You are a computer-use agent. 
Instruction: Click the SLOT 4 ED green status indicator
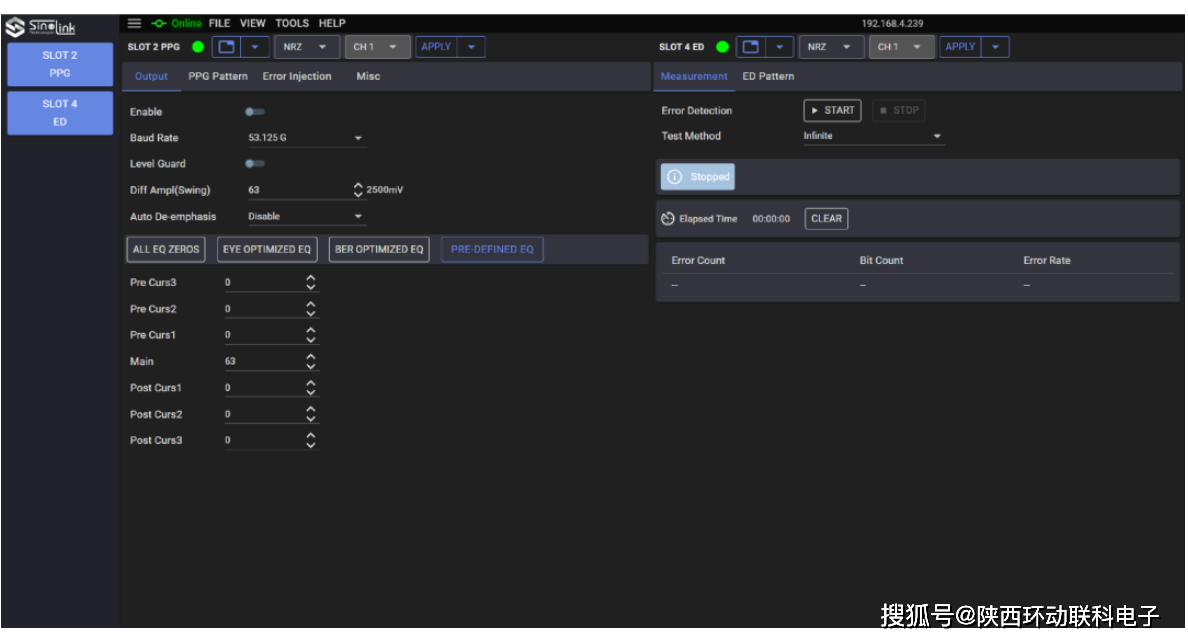coord(722,47)
